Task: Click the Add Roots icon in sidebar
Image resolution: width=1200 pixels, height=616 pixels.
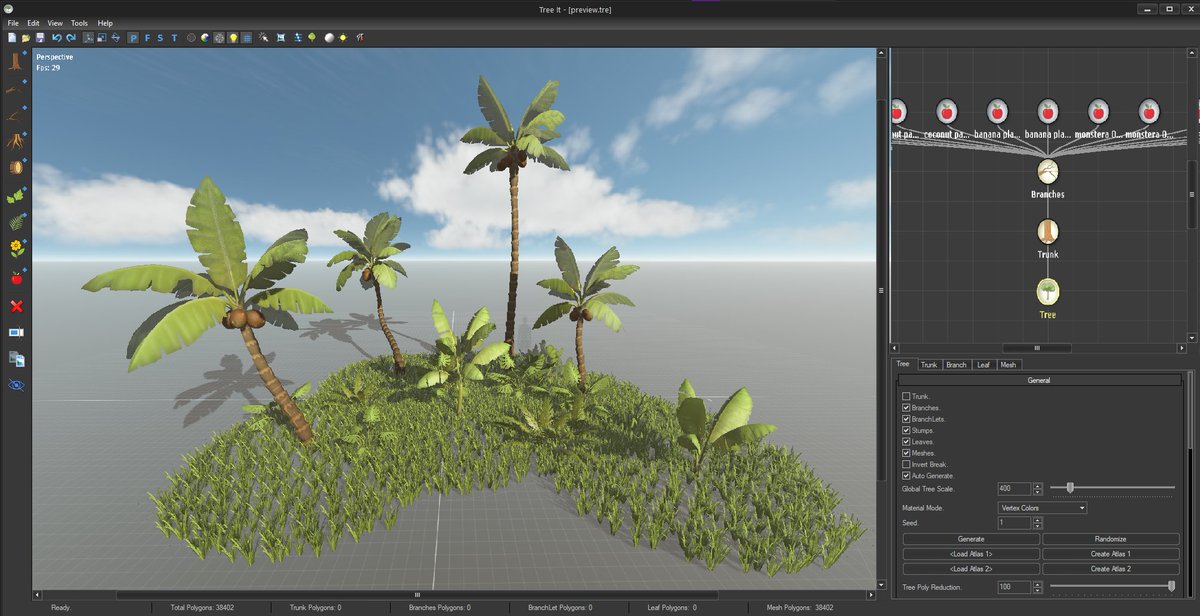Action: pos(16,141)
